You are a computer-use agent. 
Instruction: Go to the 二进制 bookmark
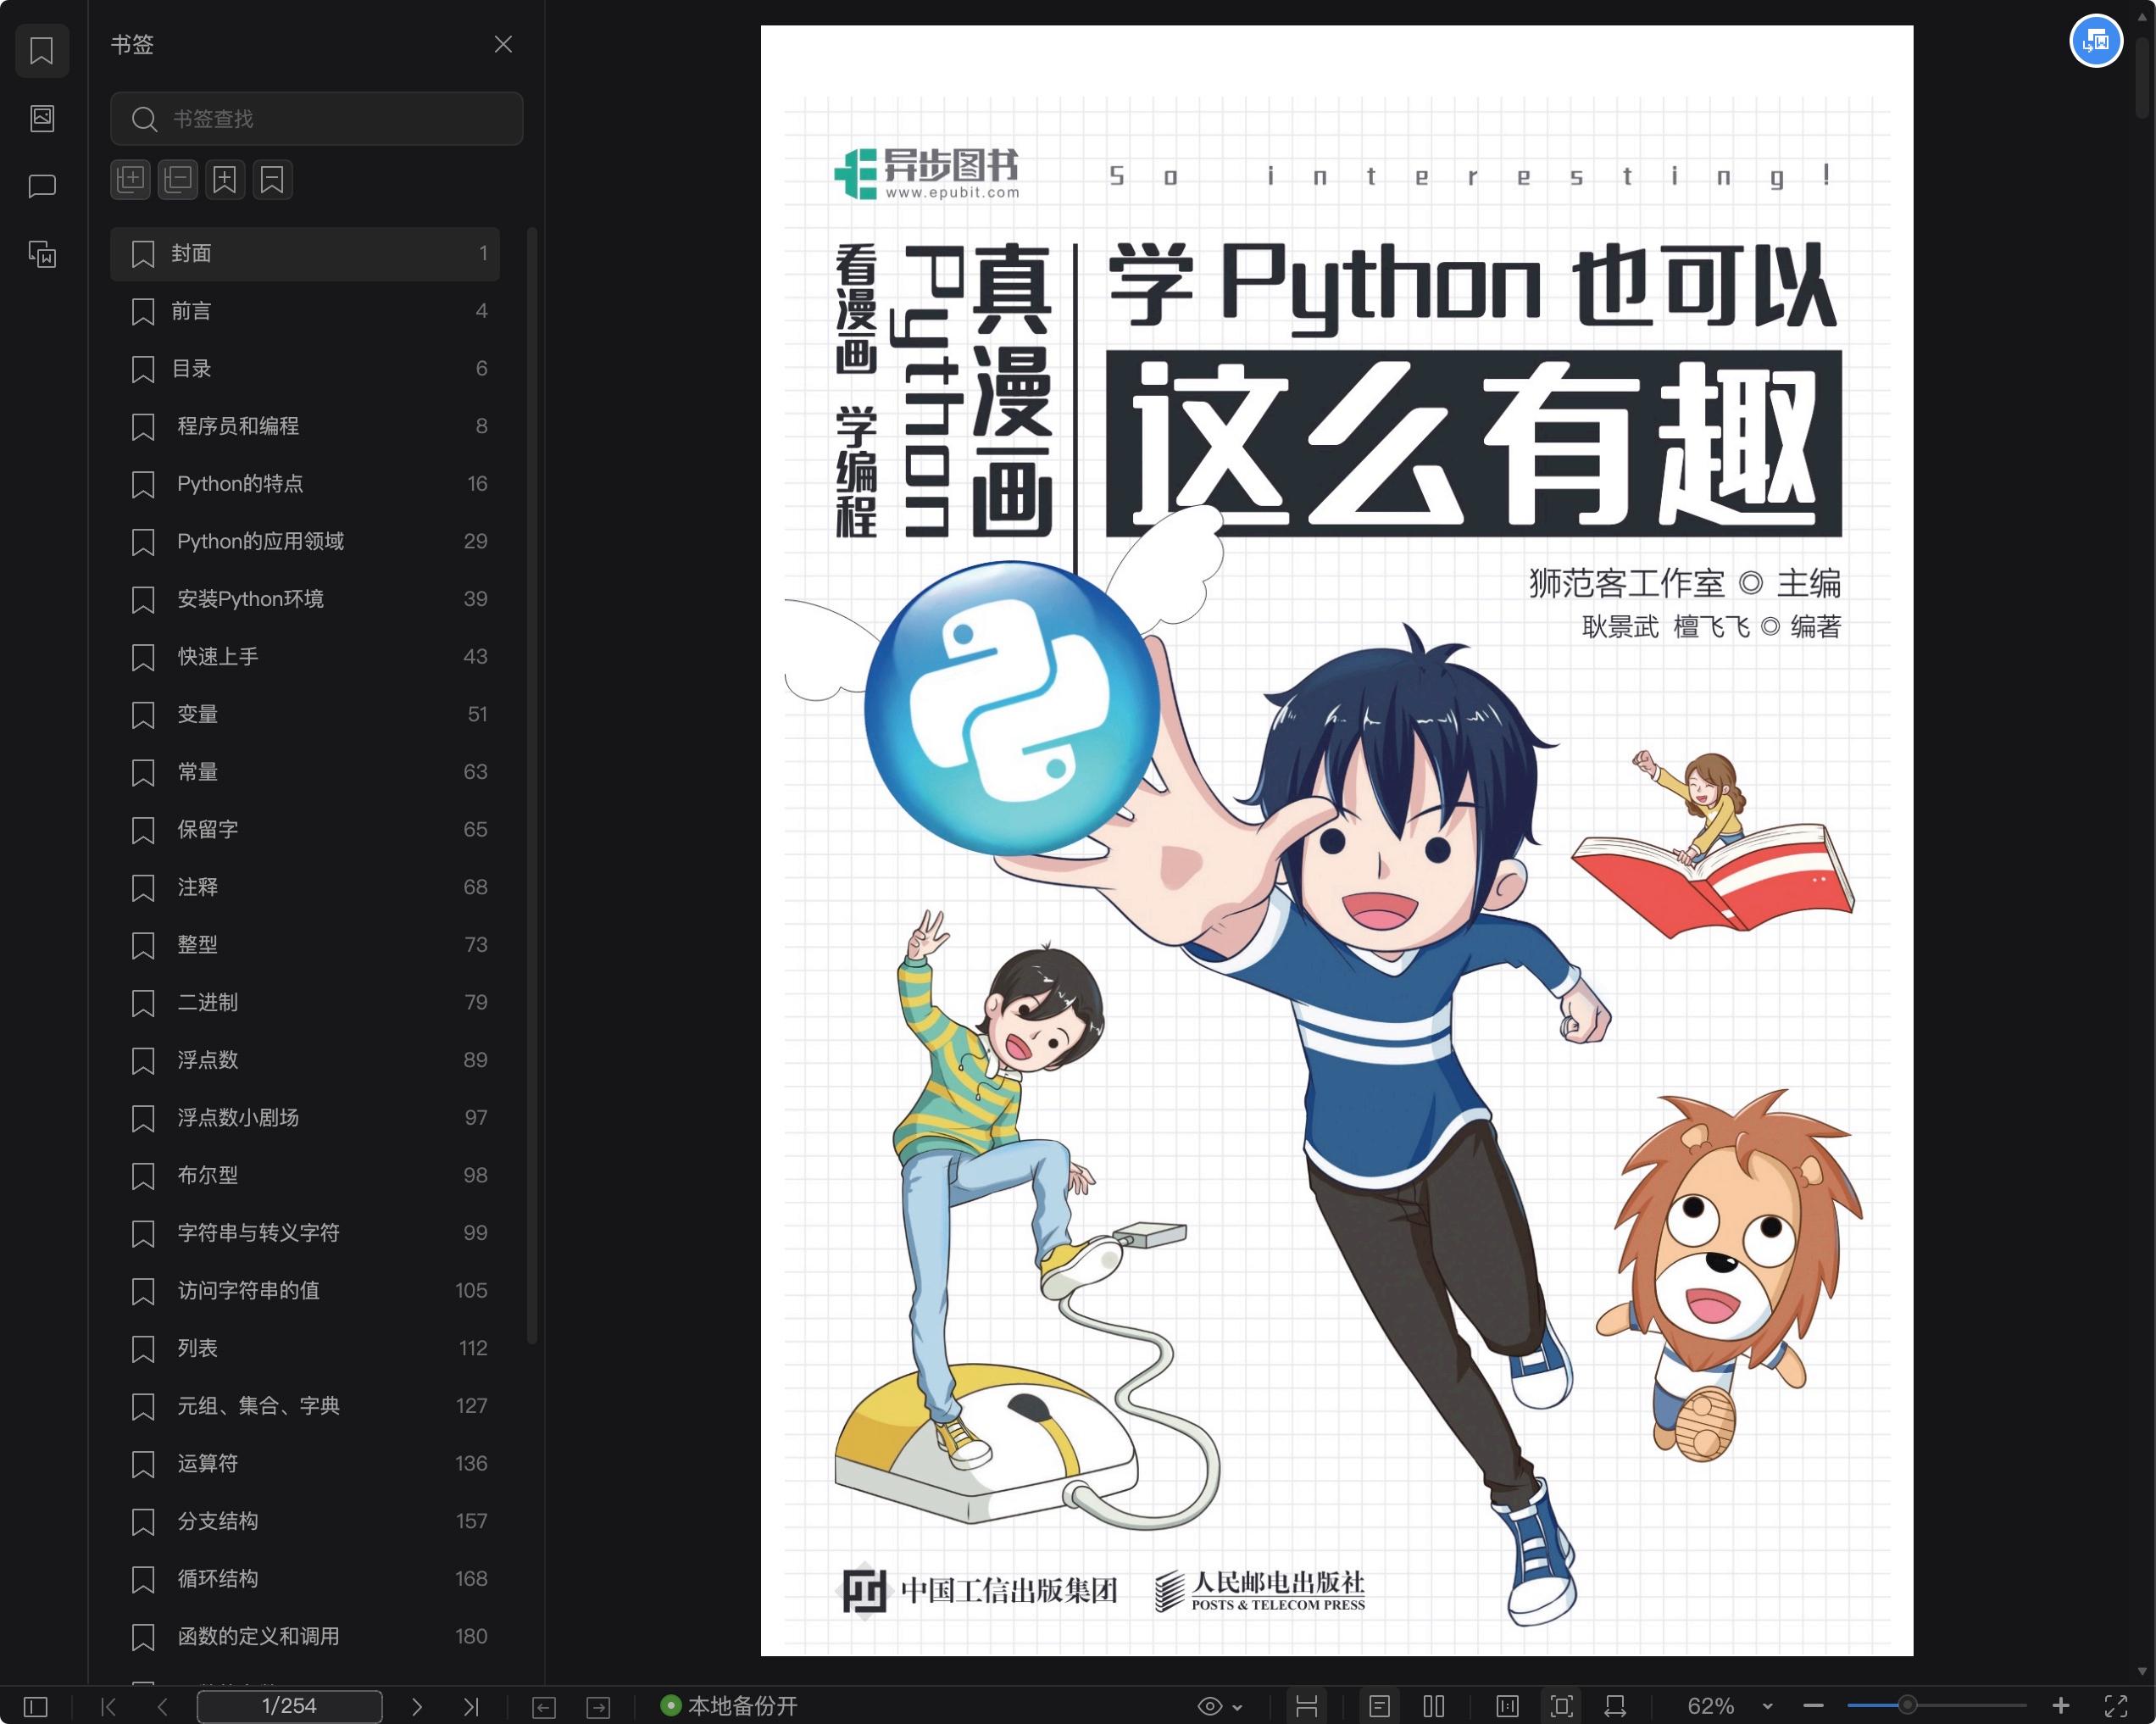click(305, 1003)
